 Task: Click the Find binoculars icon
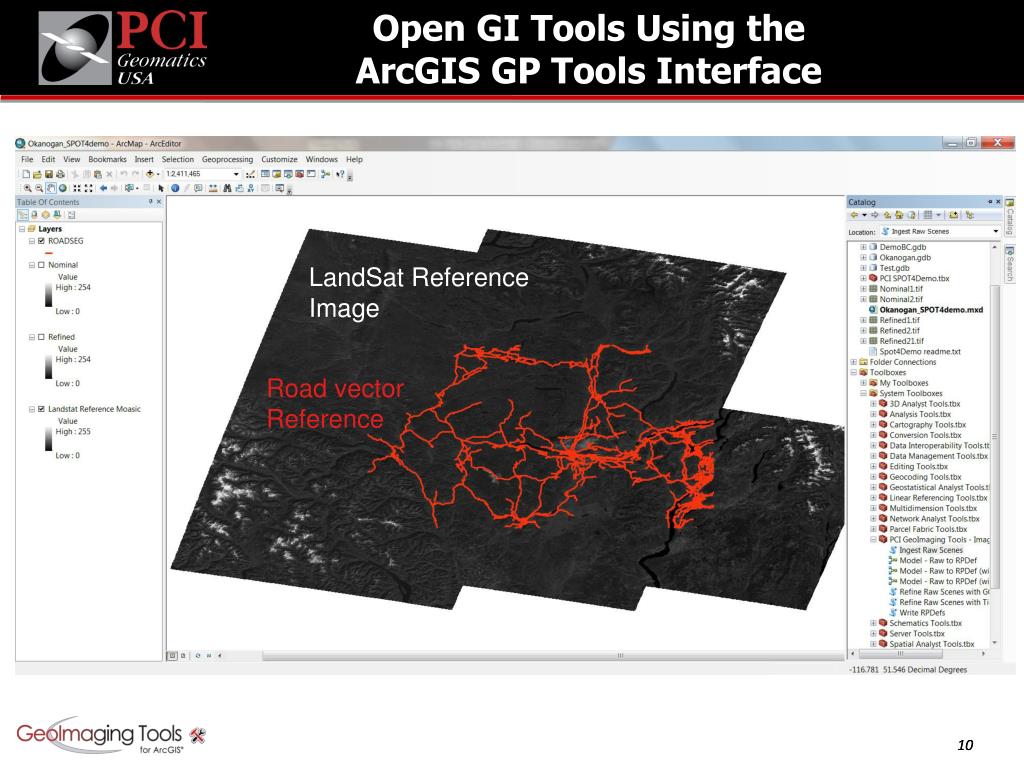pos(228,187)
